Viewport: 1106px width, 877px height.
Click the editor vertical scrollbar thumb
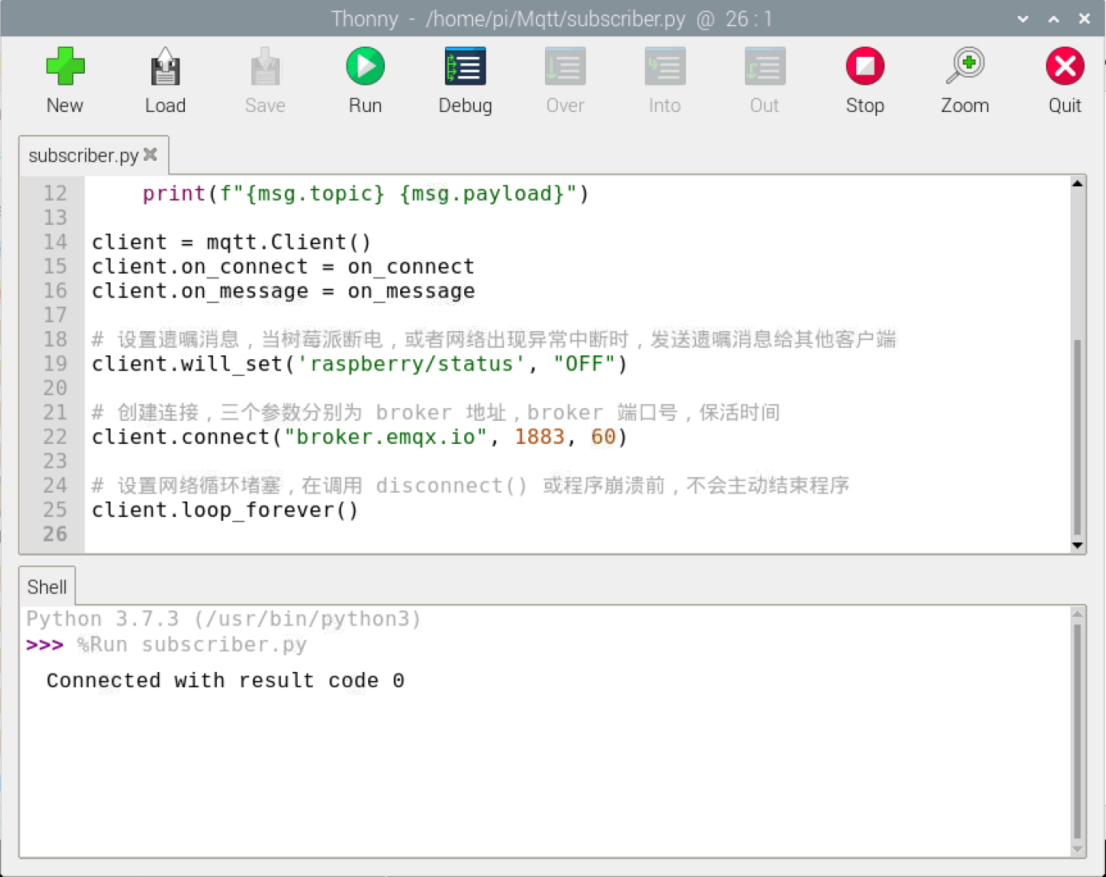tap(1077, 437)
